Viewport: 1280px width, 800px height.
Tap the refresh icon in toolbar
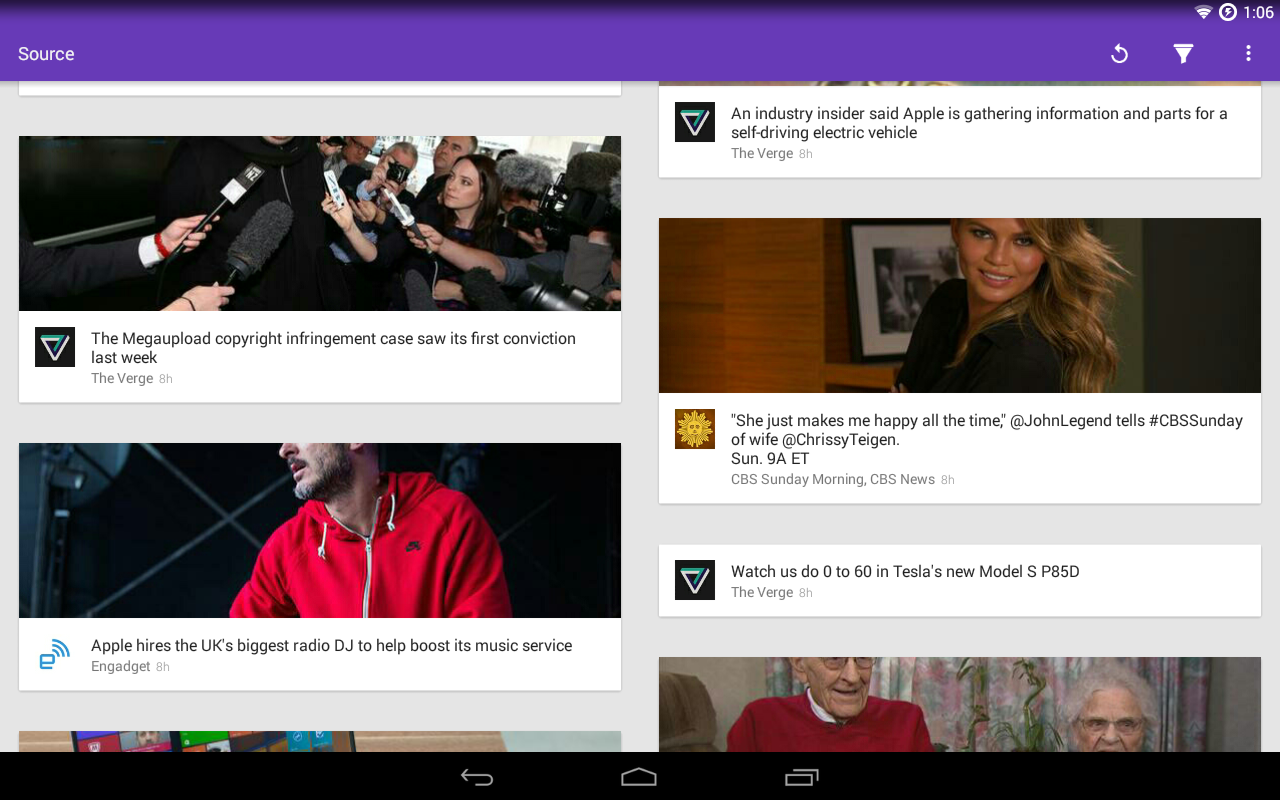(1119, 52)
